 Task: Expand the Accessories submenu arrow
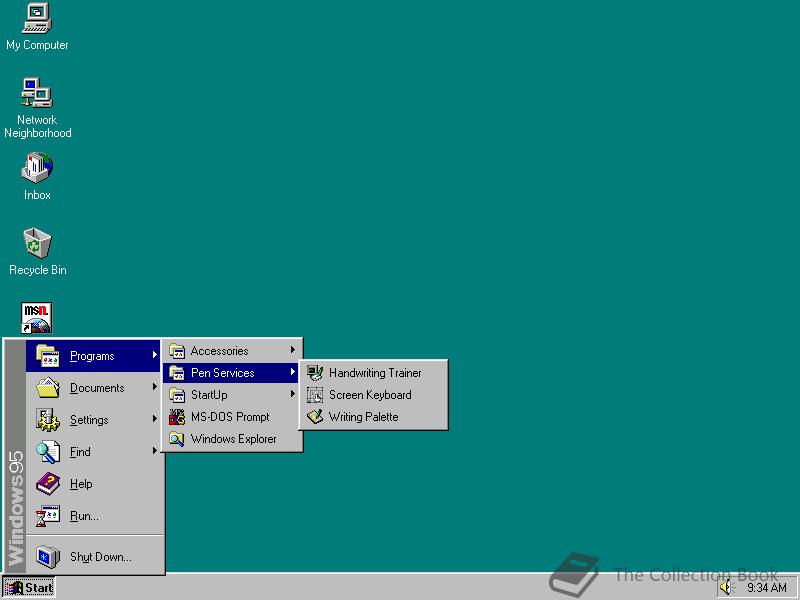[293, 350]
